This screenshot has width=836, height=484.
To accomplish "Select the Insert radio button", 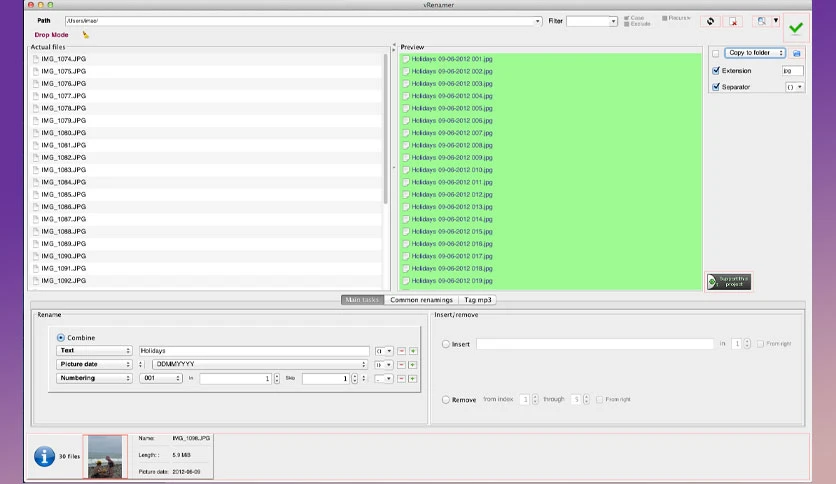I will 446,344.
